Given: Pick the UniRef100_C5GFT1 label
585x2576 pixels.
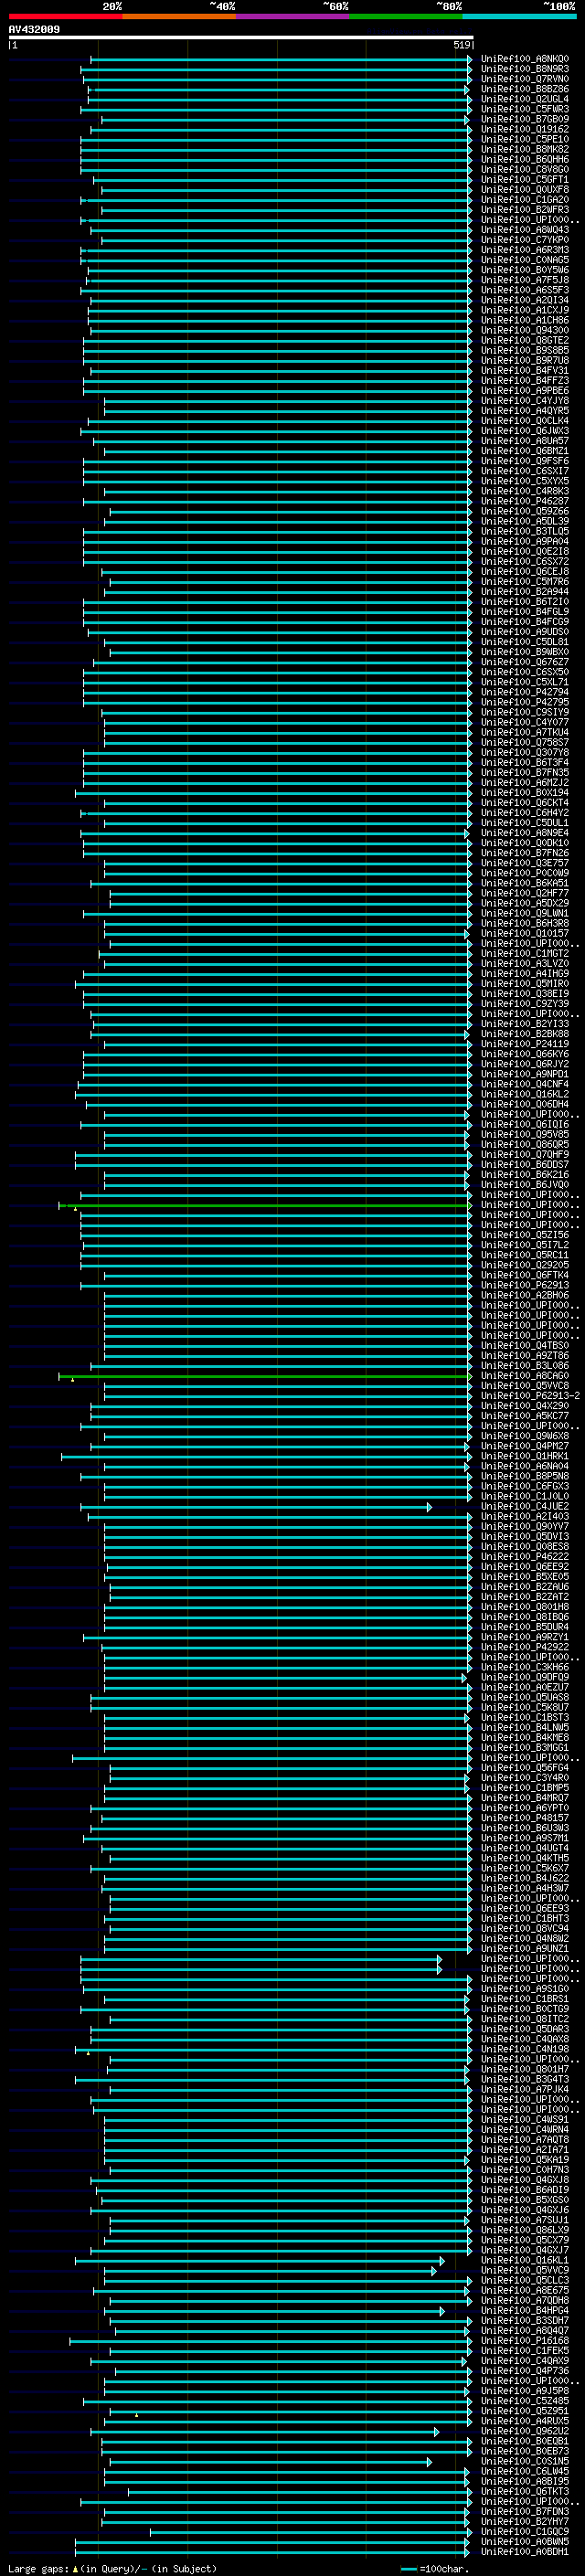Looking at the screenshot, I should [x=524, y=179].
